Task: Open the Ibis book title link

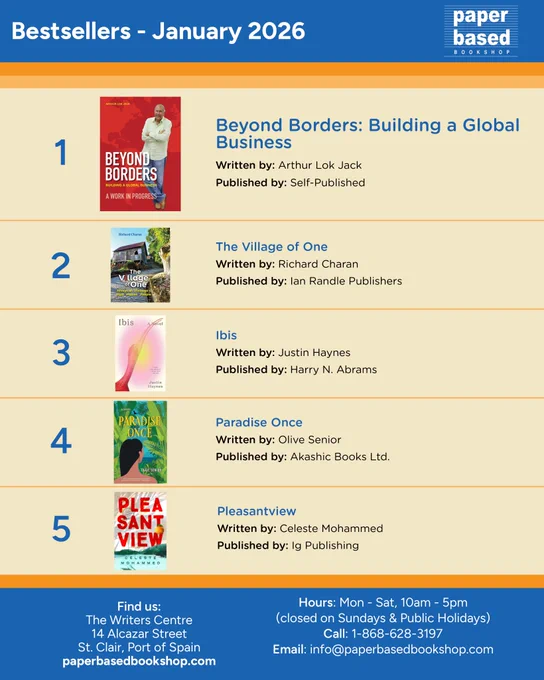Action: click(x=226, y=335)
